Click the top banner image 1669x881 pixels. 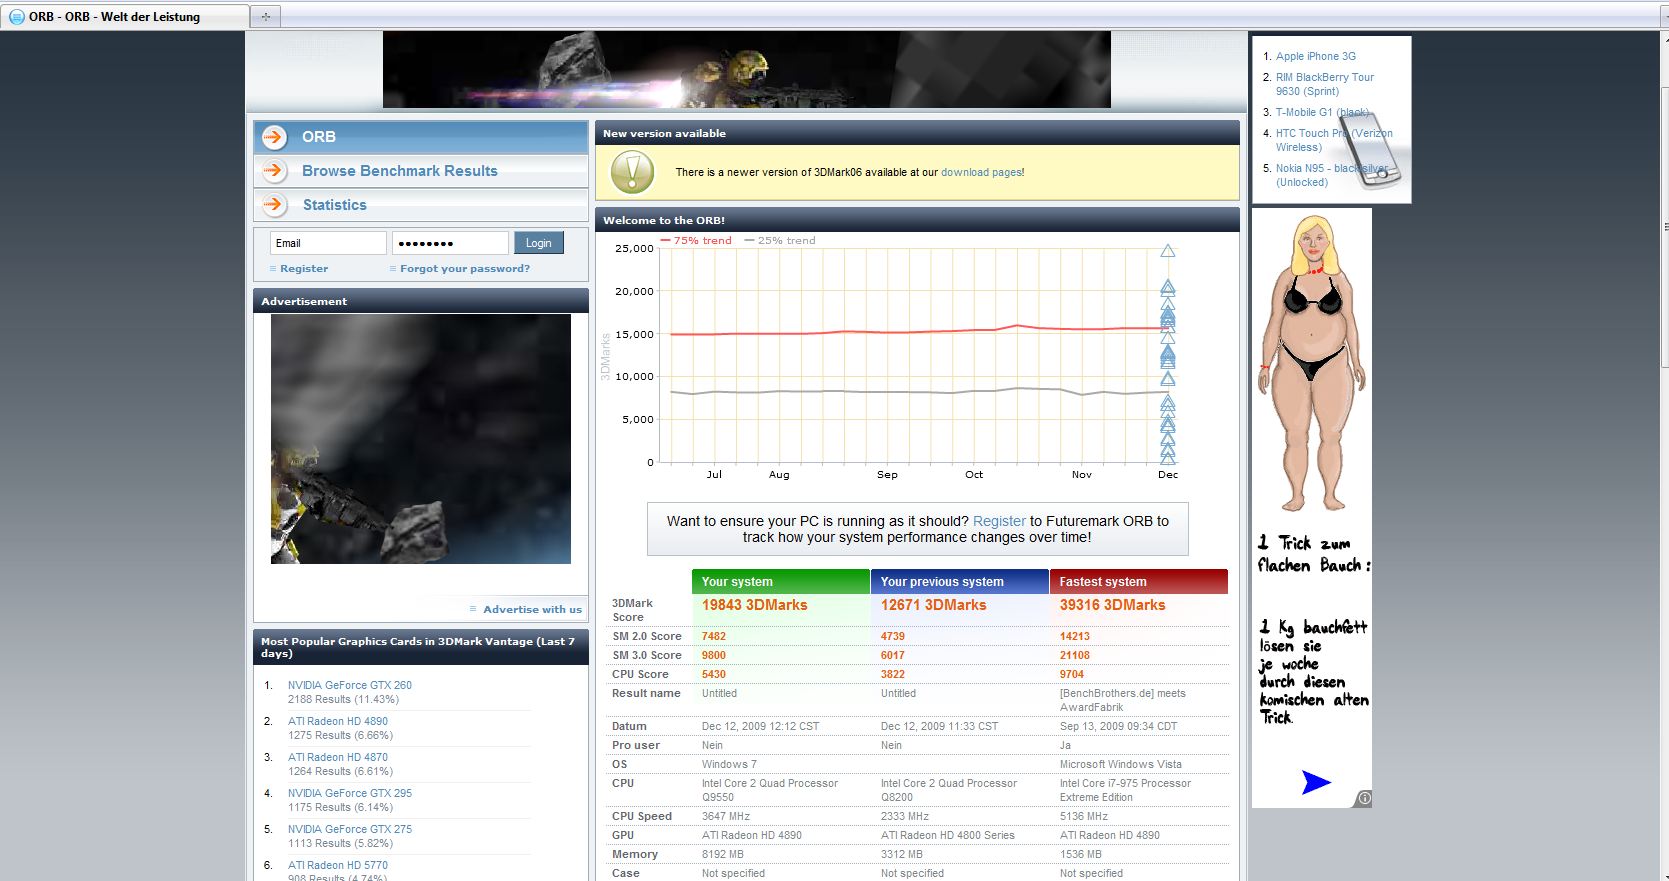[x=746, y=69]
